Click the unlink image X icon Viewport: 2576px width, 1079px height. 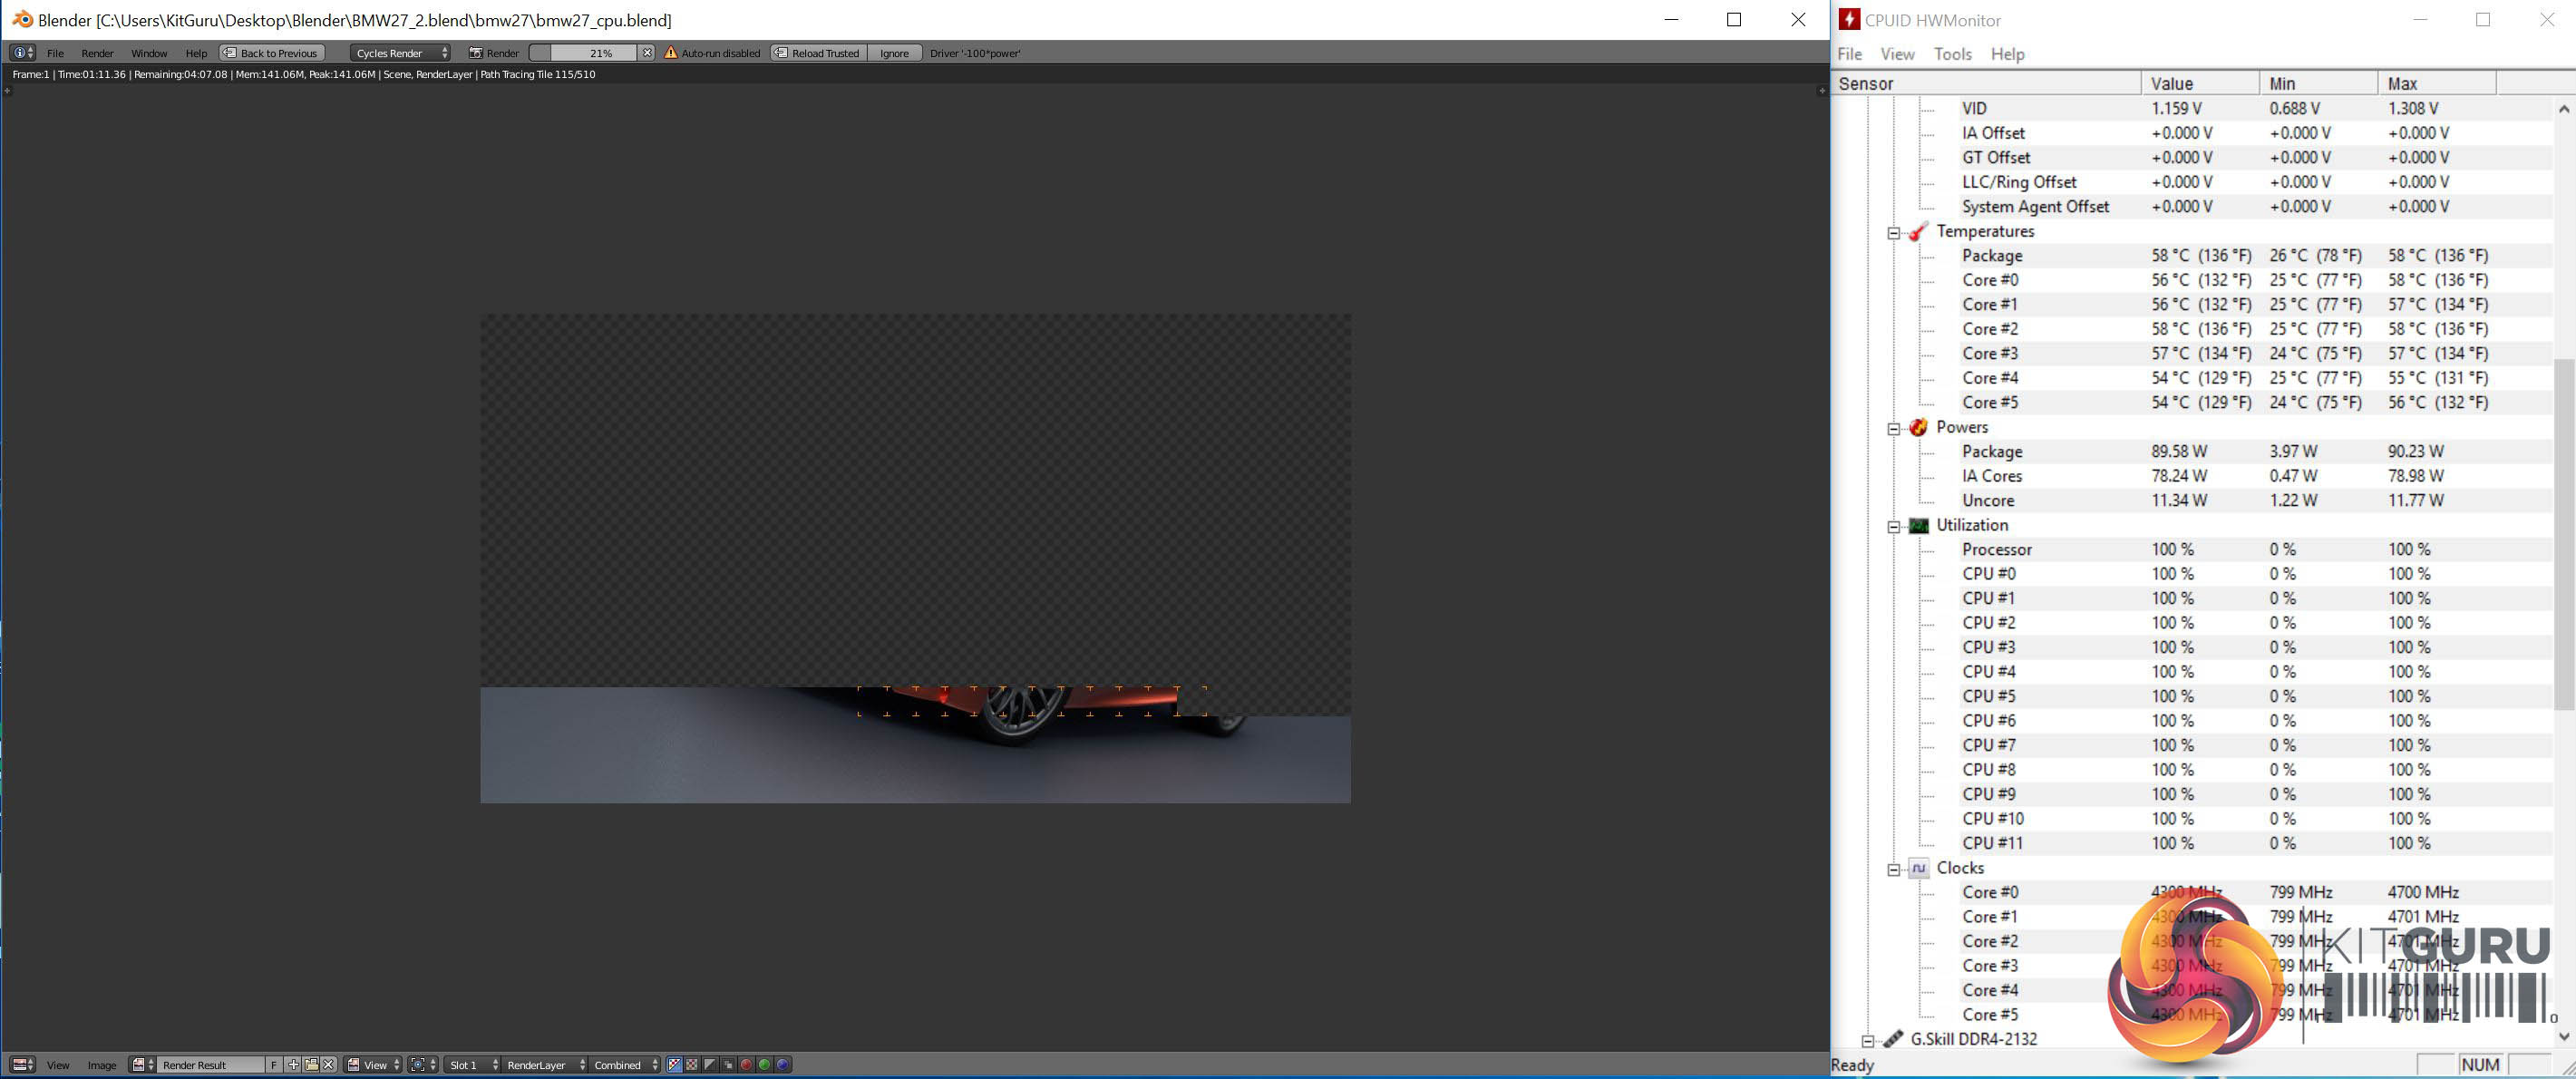click(x=328, y=1064)
